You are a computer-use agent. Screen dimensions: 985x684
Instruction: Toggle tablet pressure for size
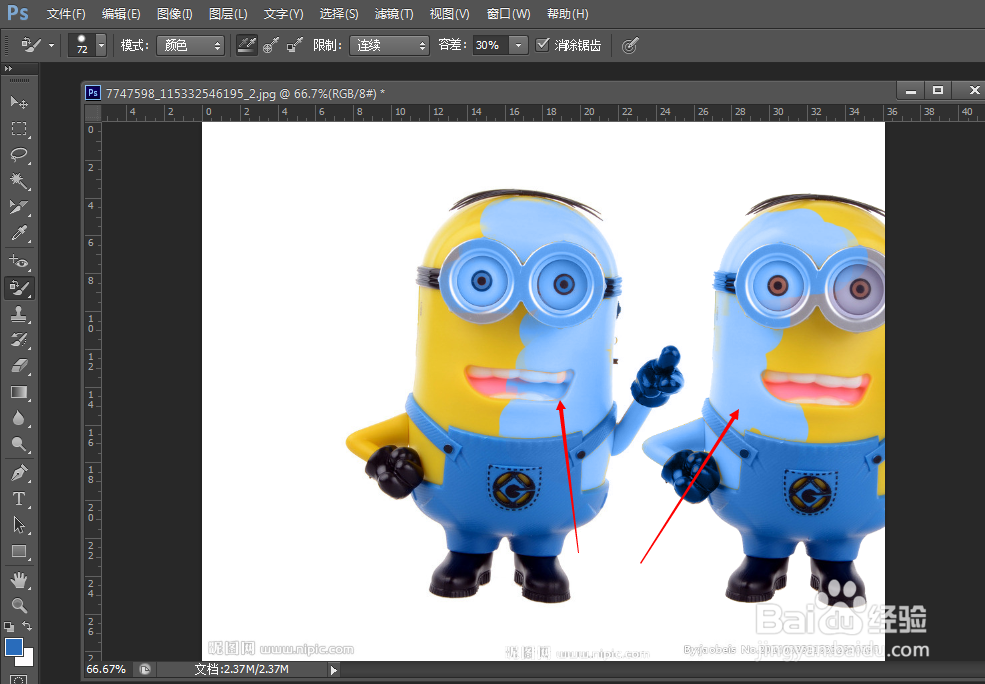[x=630, y=45]
